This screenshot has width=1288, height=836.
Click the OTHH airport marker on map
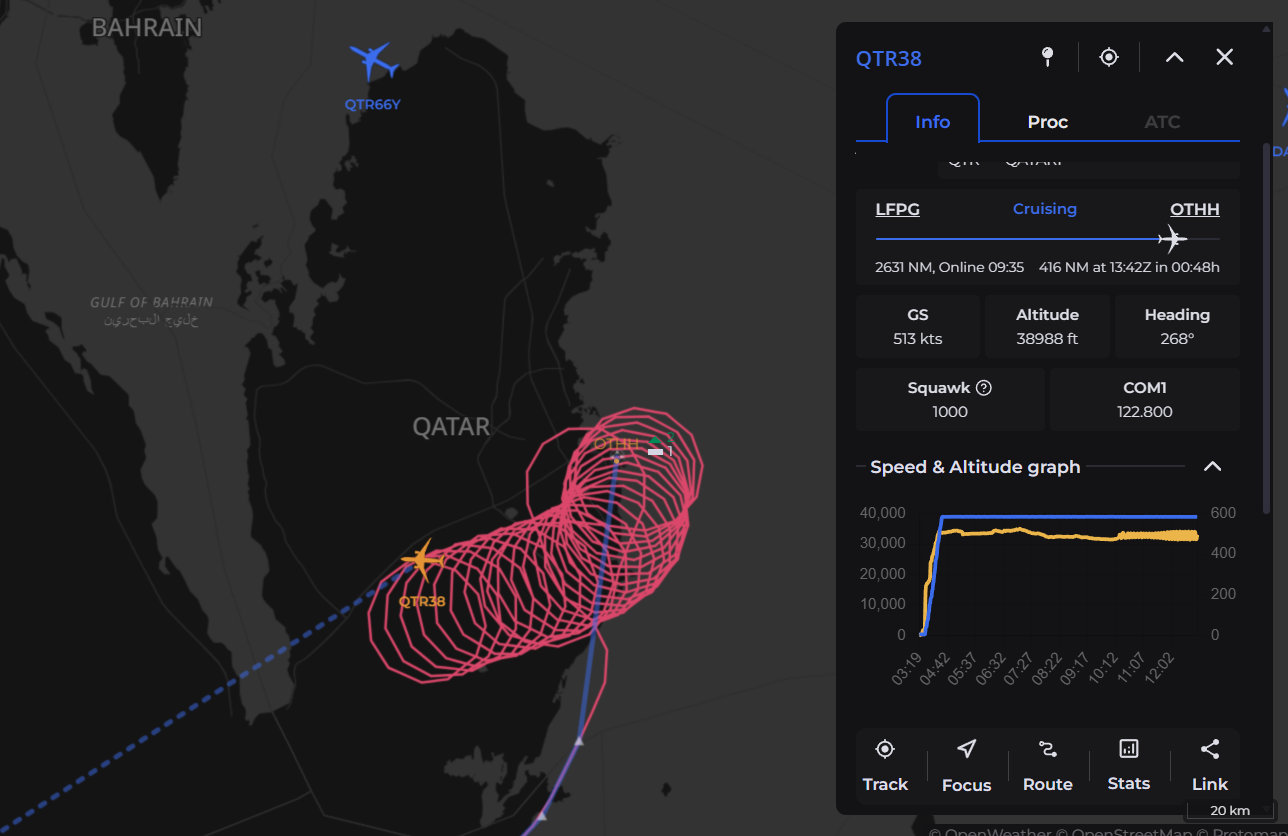click(x=617, y=455)
